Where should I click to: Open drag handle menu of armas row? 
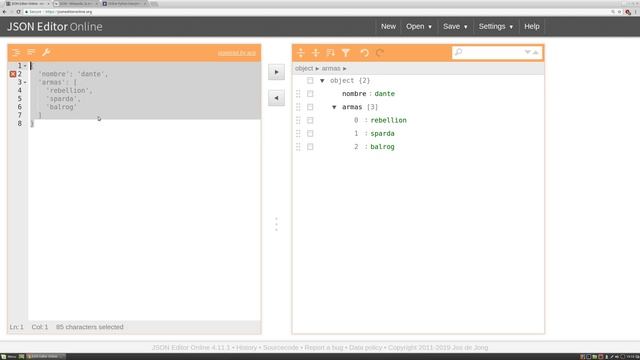[x=298, y=107]
